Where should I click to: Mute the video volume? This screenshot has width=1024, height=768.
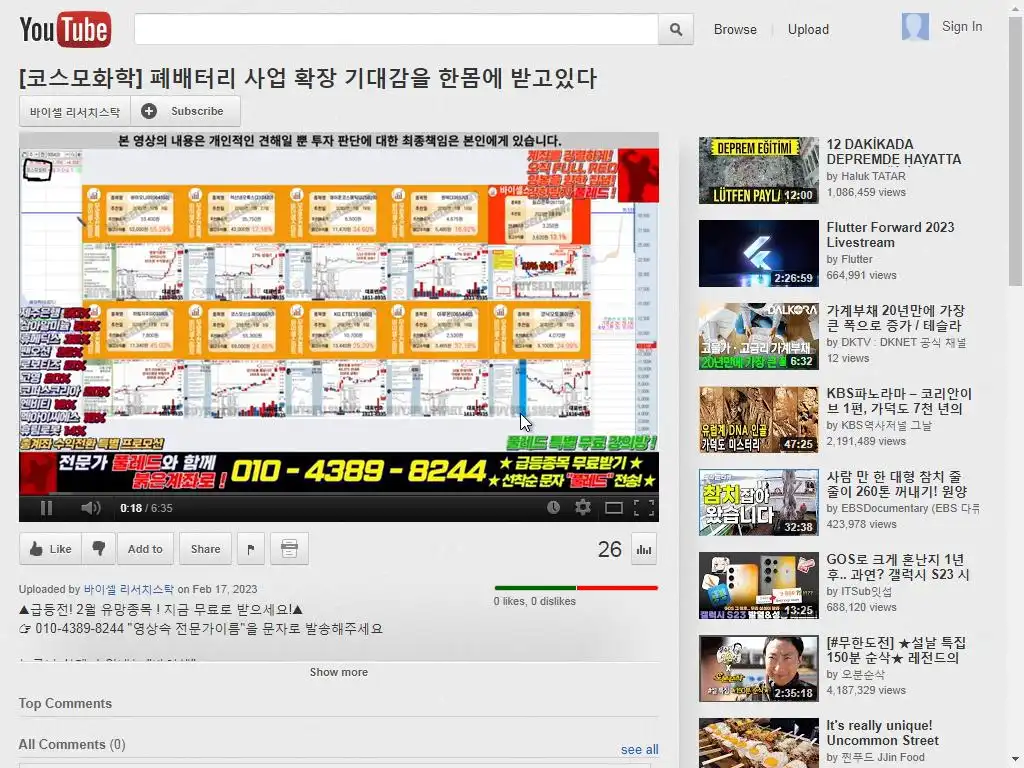tap(90, 508)
